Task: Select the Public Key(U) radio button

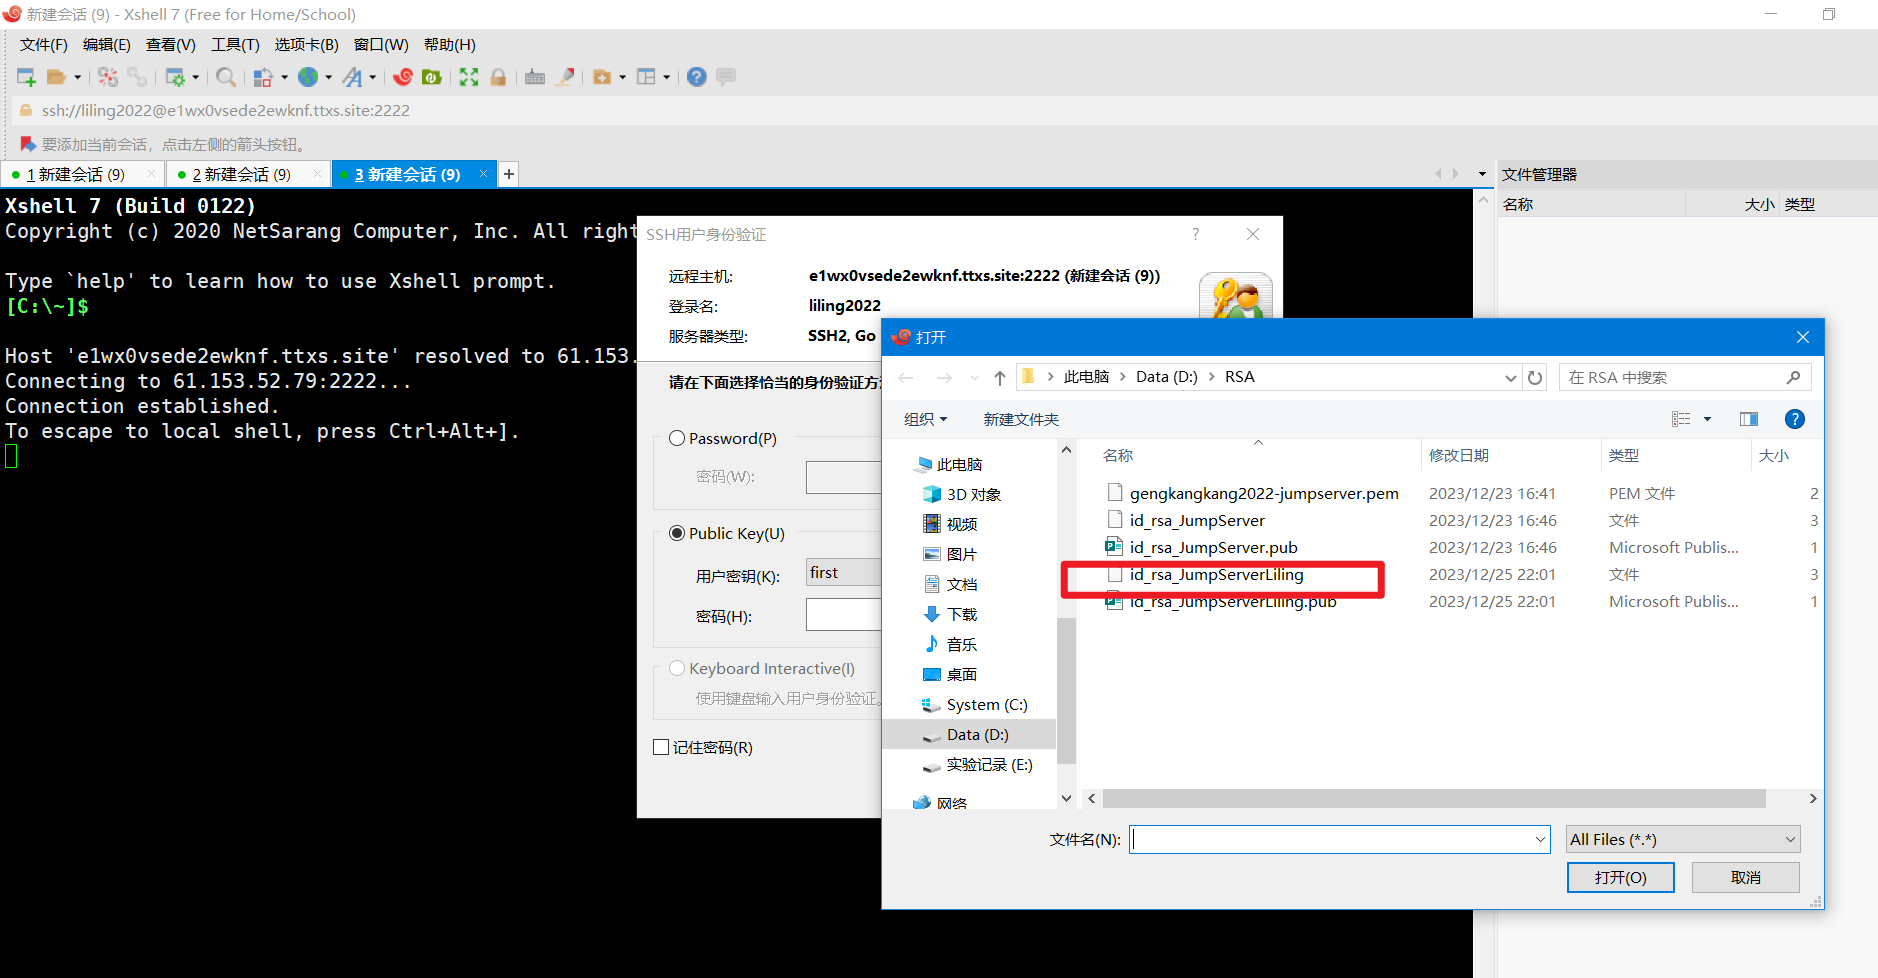Action: pos(677,533)
